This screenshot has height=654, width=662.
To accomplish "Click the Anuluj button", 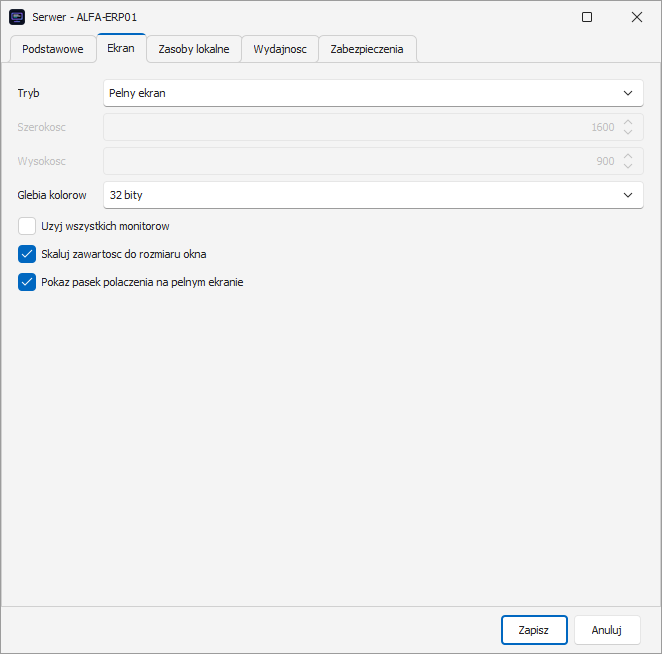I will click(x=607, y=630).
